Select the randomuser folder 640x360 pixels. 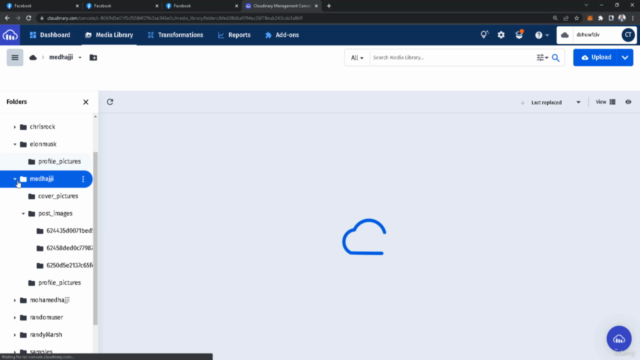46,318
